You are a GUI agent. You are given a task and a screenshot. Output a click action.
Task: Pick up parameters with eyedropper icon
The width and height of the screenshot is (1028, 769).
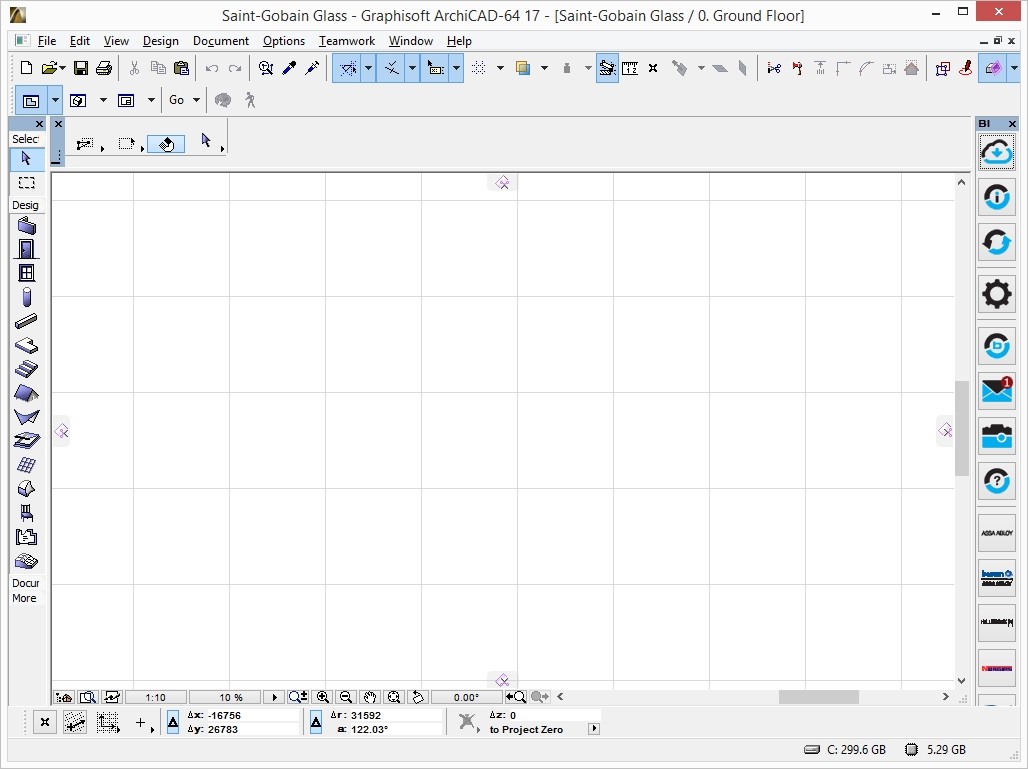[x=289, y=68]
